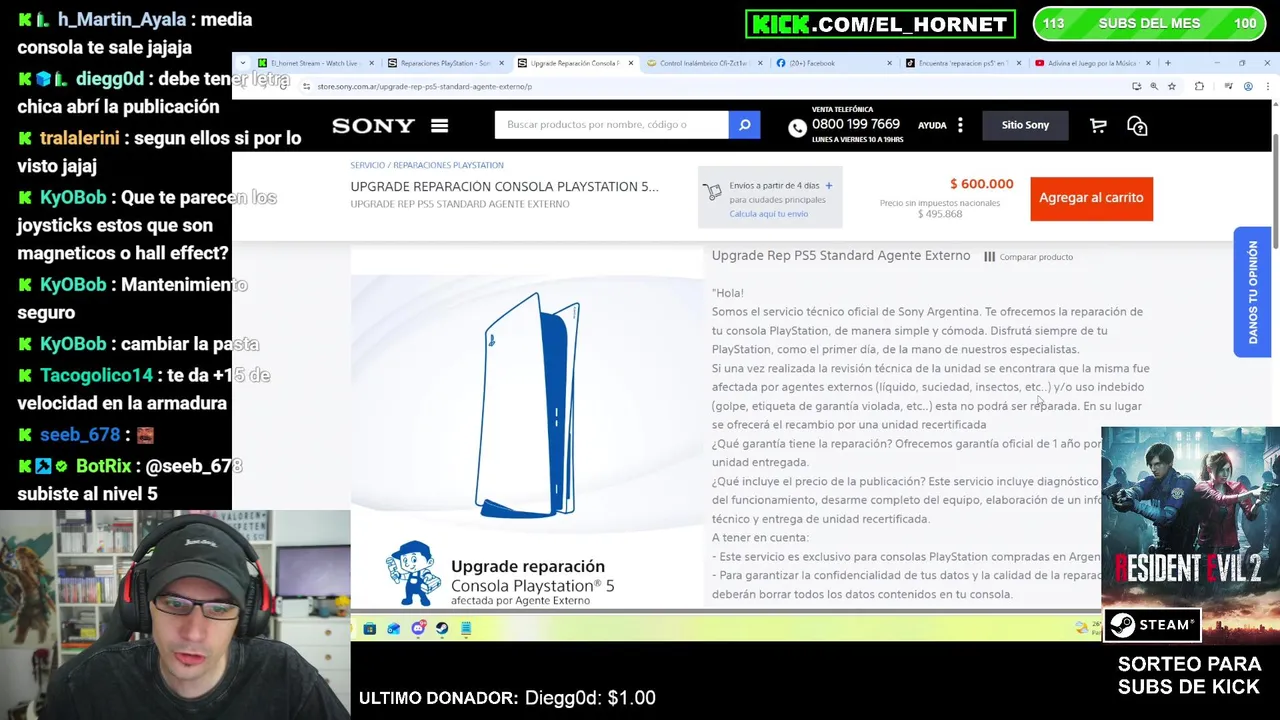
Task: Open Microsoft Store from taskbar
Action: click(x=370, y=628)
